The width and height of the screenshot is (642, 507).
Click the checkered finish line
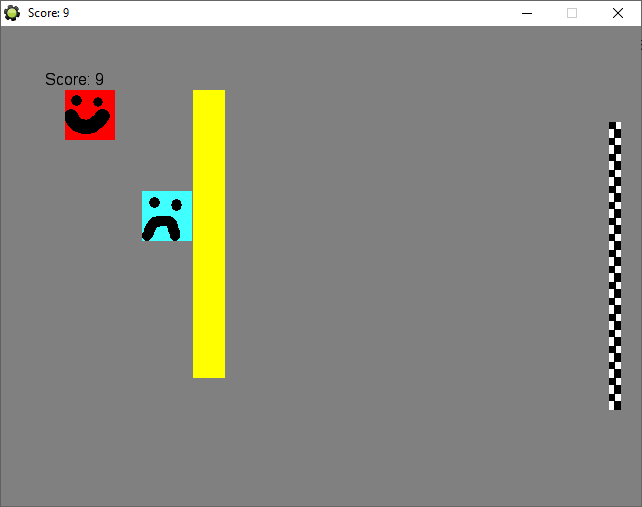[615, 266]
